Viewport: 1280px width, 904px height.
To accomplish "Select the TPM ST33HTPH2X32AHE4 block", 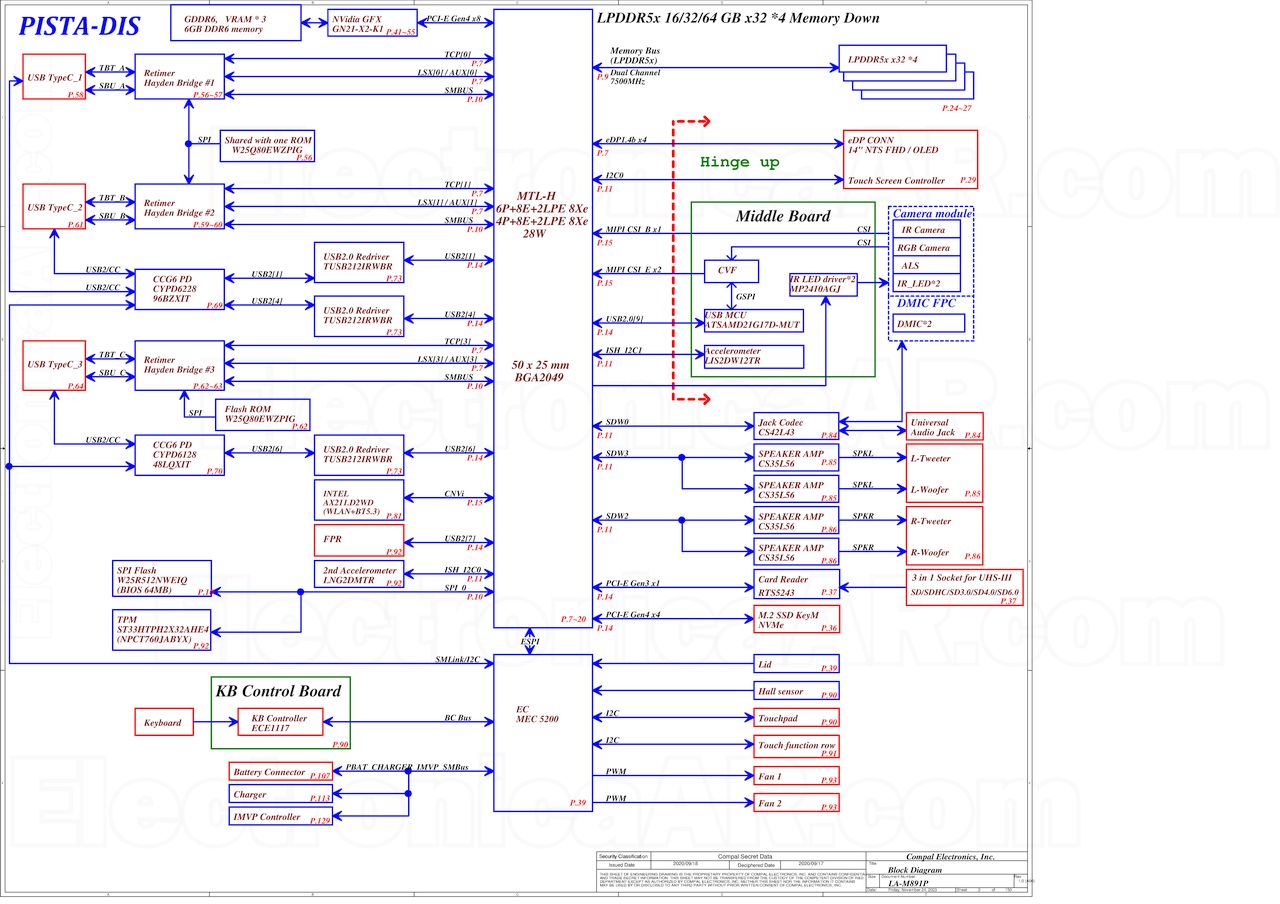I will 163,630.
